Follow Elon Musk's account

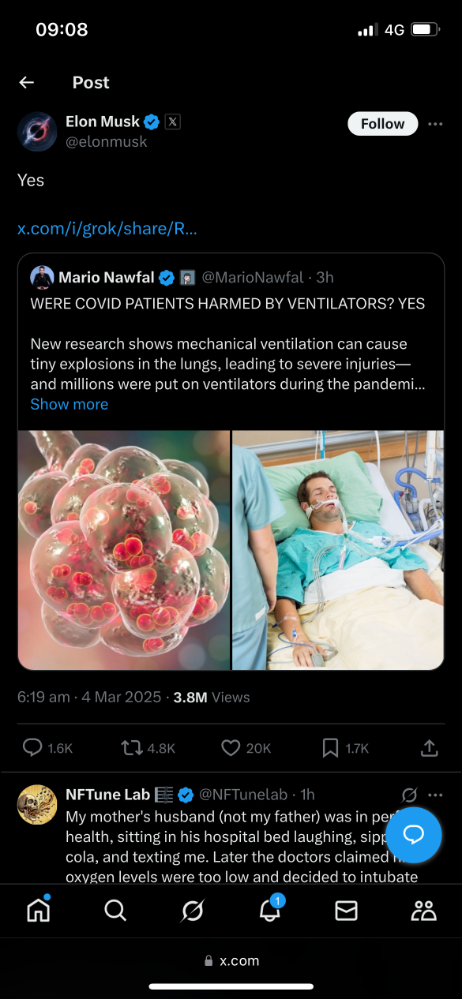tap(382, 124)
